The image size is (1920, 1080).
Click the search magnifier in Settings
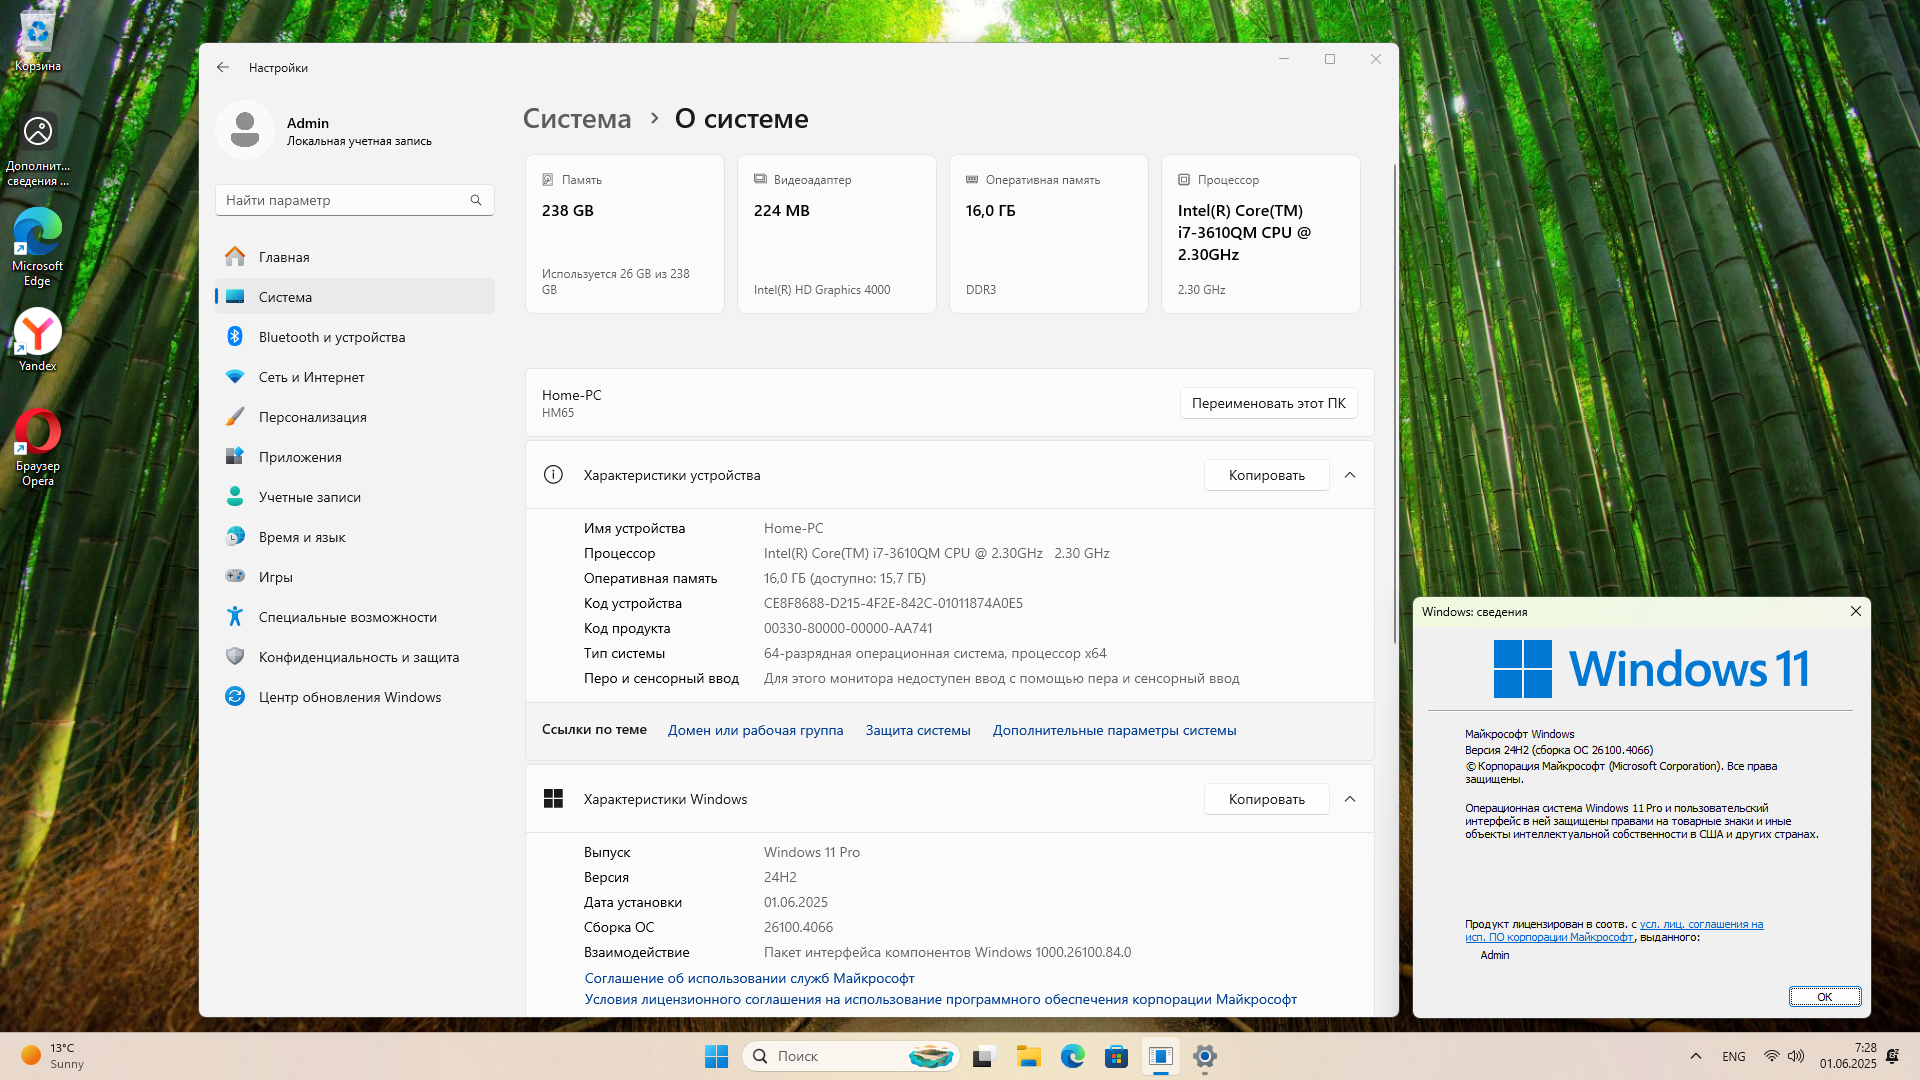click(x=476, y=200)
